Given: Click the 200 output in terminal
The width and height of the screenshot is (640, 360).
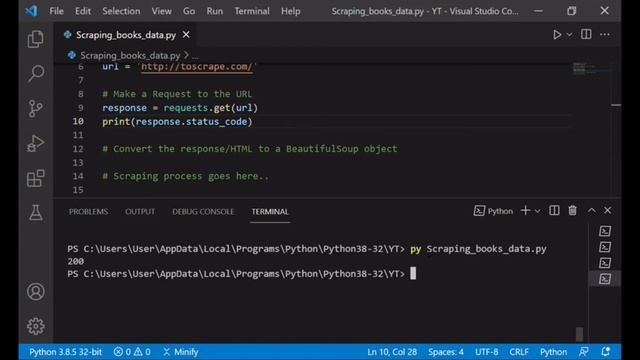Looking at the screenshot, I should point(76,261).
